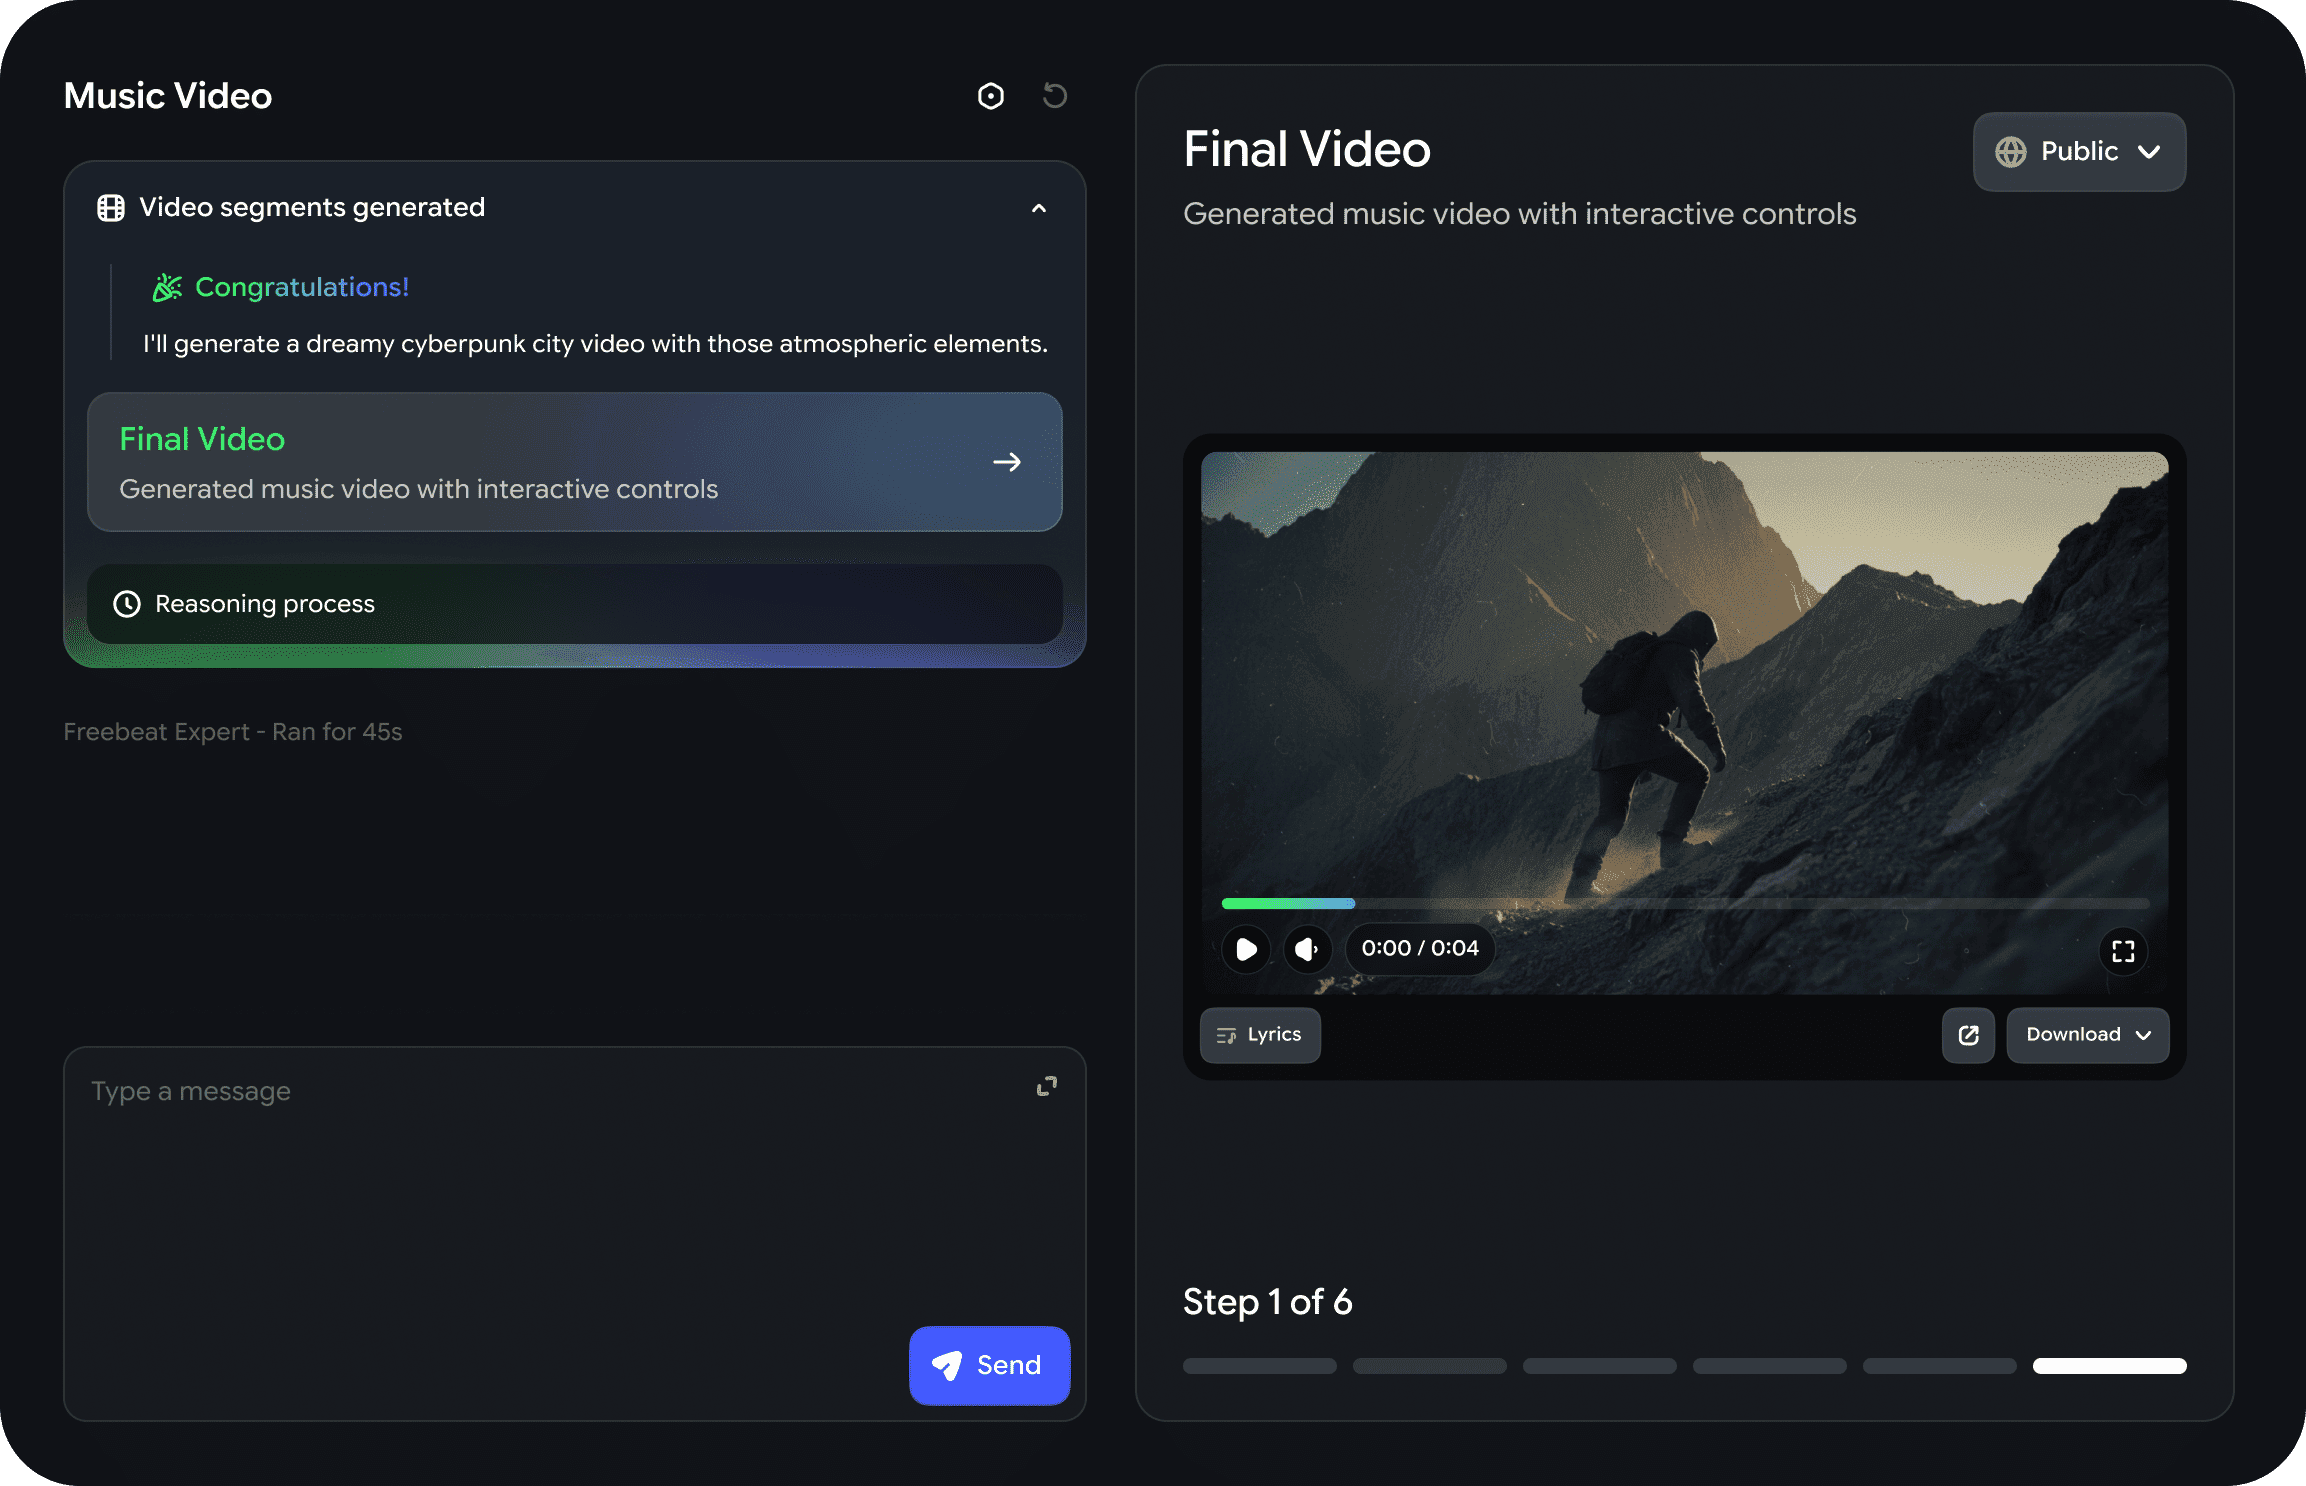2306x1486 pixels.
Task: Click the regenerate icon in the header
Action: click(x=1055, y=95)
